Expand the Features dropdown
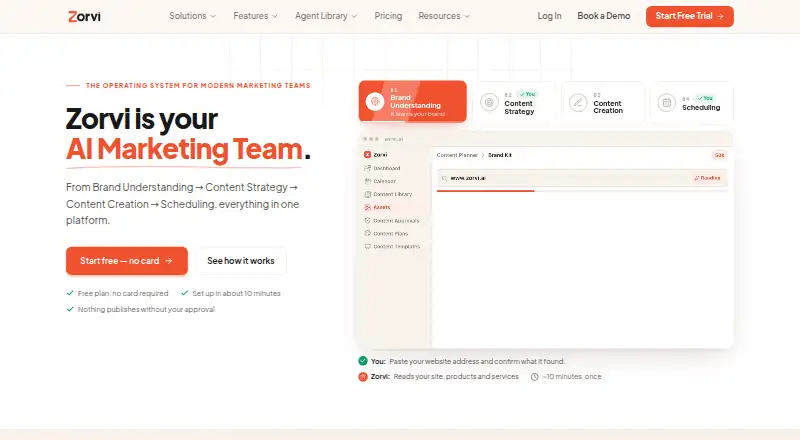The image size is (800, 440). (255, 16)
